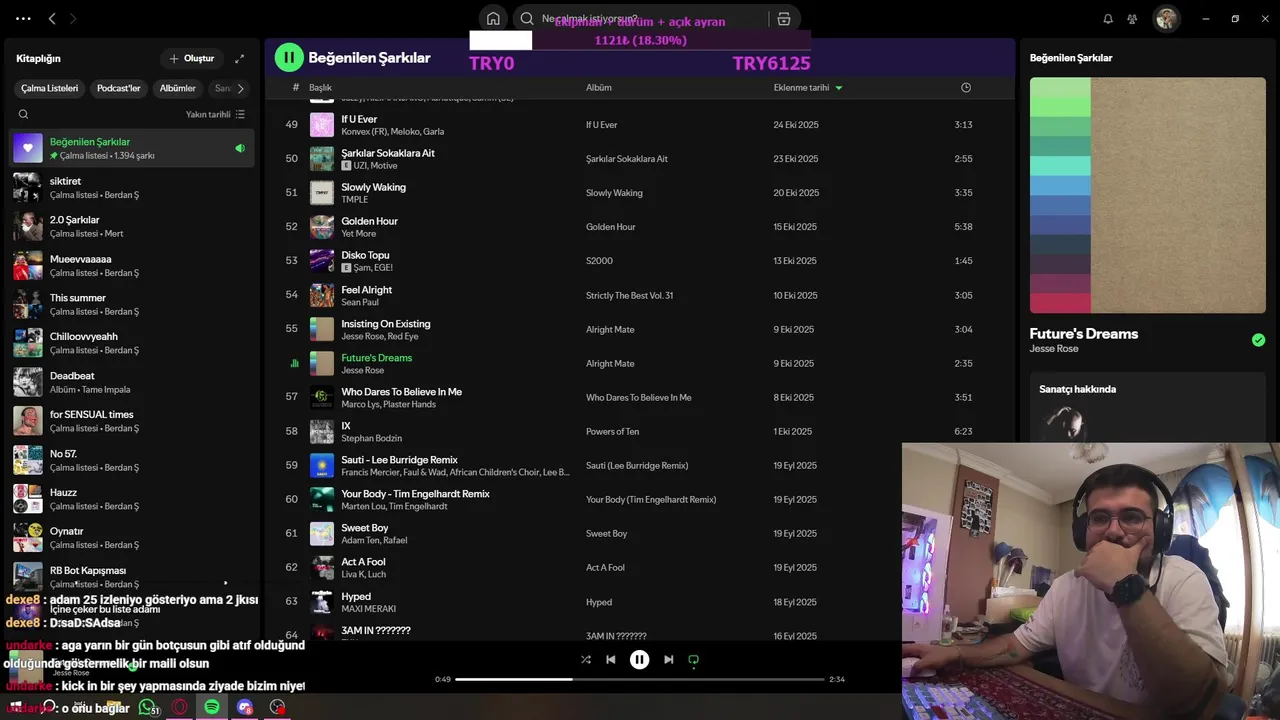The image size is (1280, 720).
Task: Sort by Albüm column header
Action: pyautogui.click(x=599, y=87)
